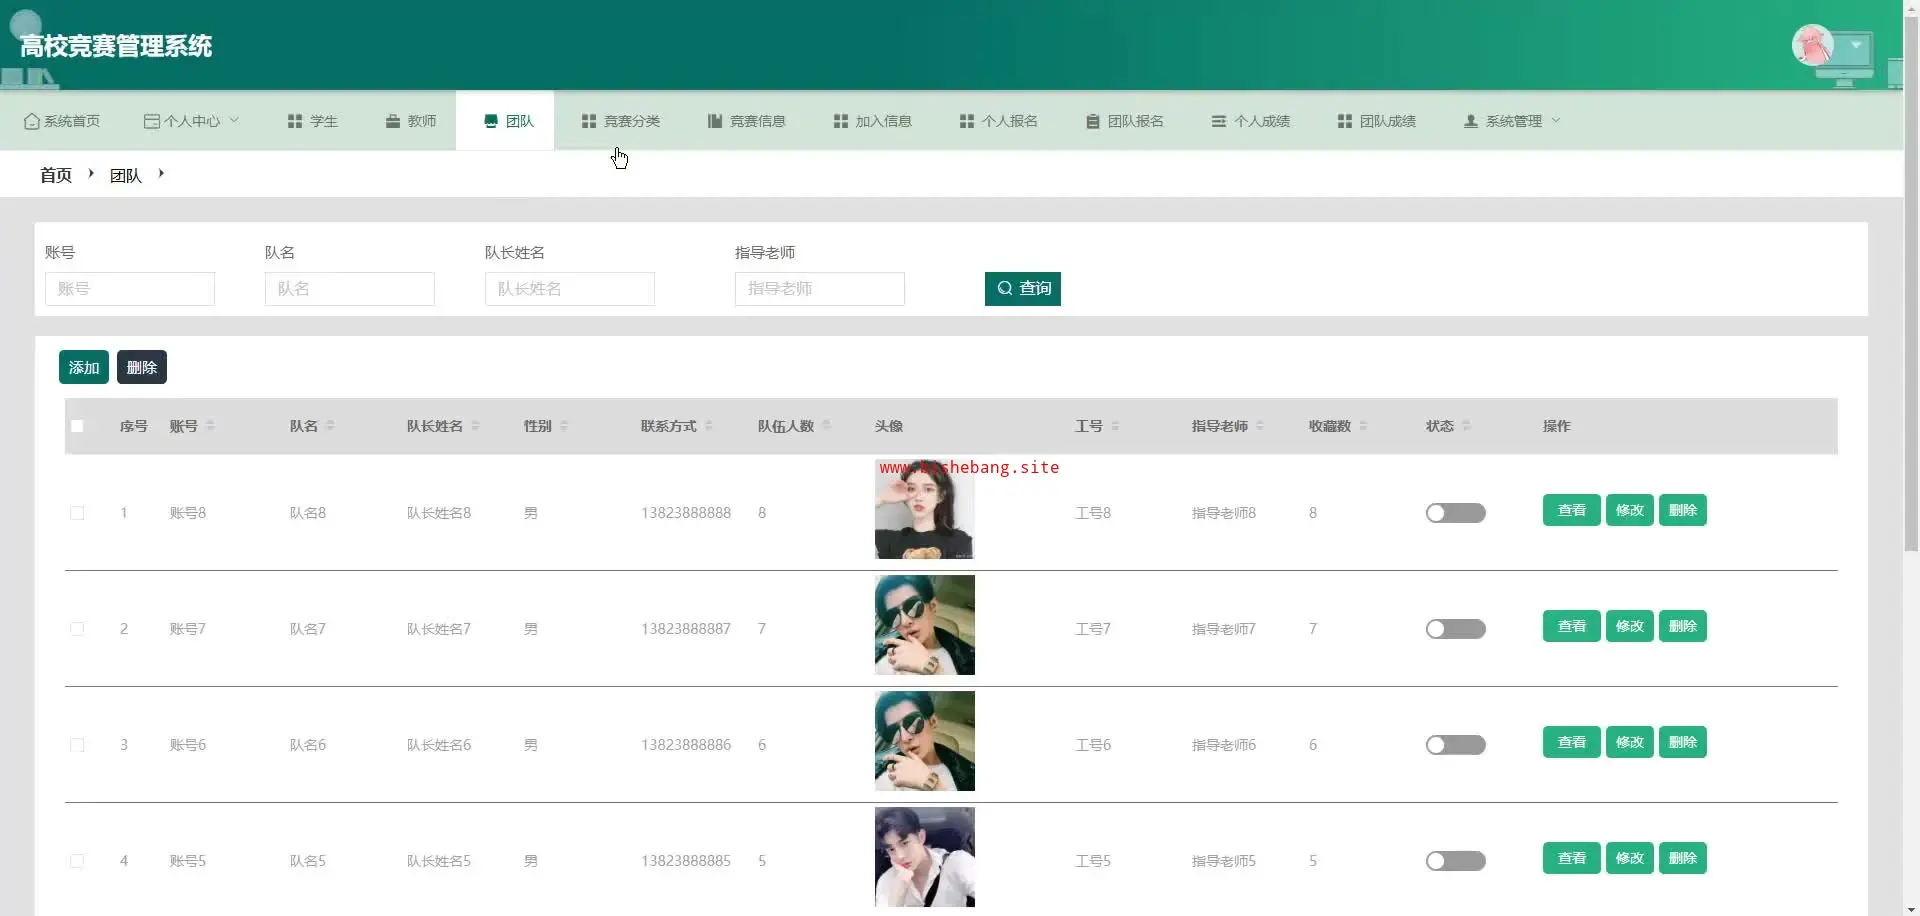Click the 查询 search button
The image size is (1920, 916).
point(1023,289)
